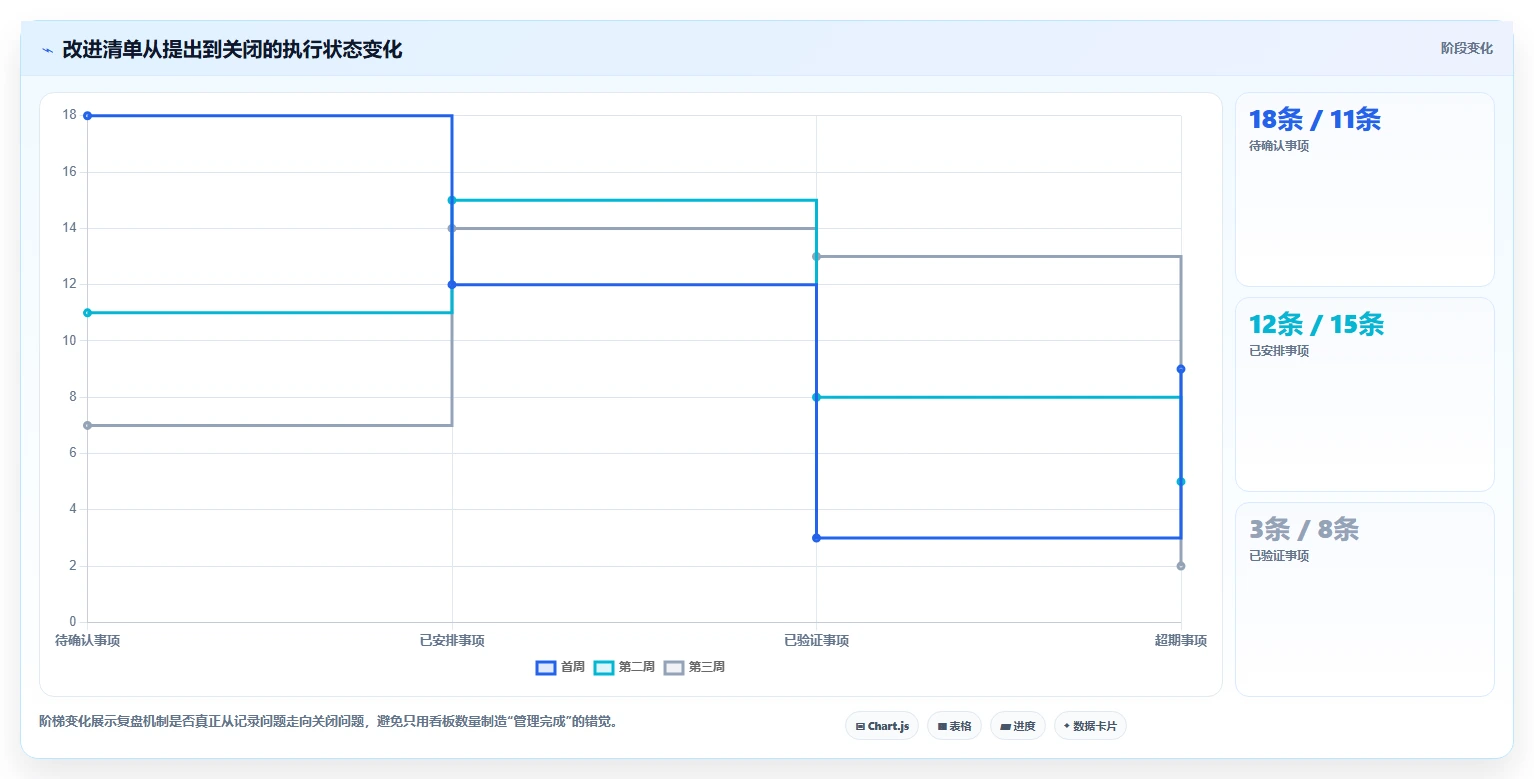Select the 第三周 point at 7 on 待确认事项
Screen dimensions: 1534x779
pyautogui.click(x=87, y=425)
